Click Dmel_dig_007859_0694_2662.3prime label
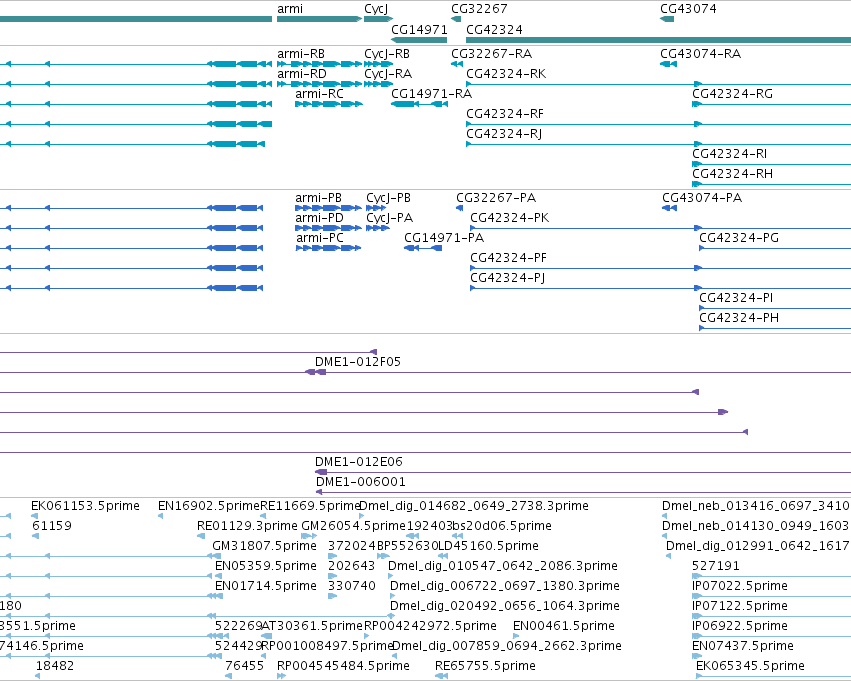 tap(507, 647)
